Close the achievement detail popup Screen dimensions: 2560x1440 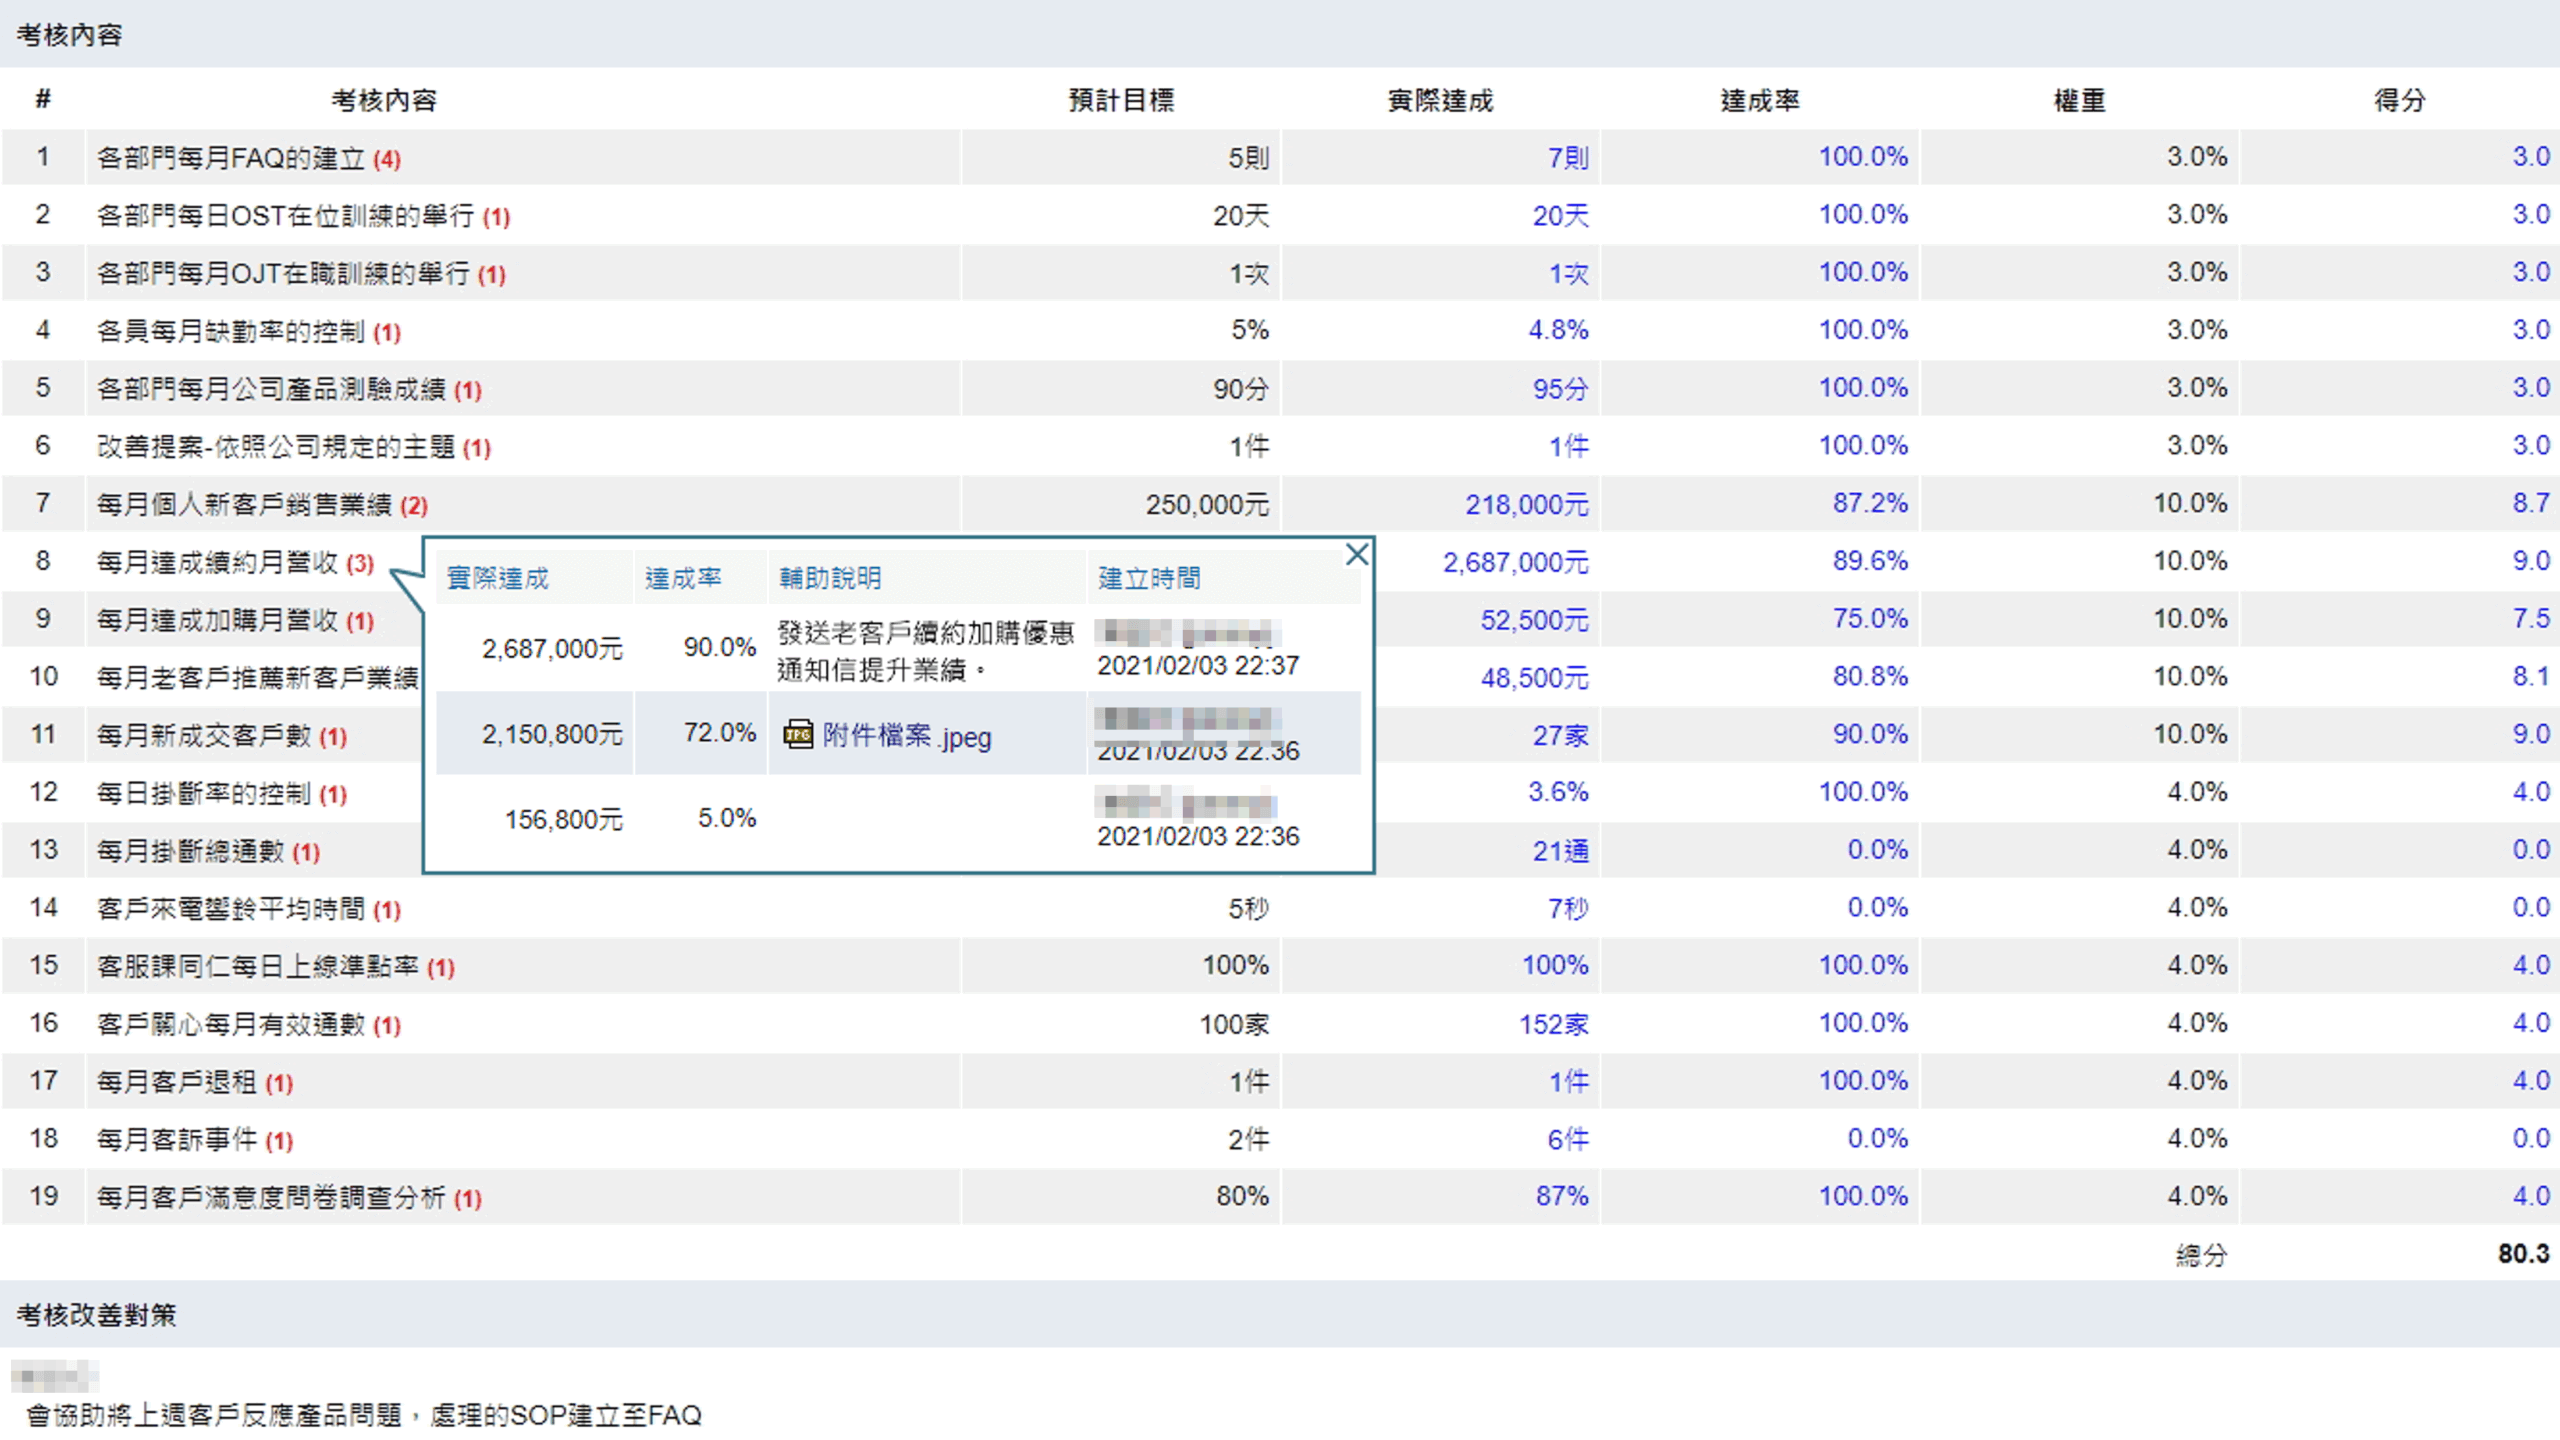[x=1356, y=554]
